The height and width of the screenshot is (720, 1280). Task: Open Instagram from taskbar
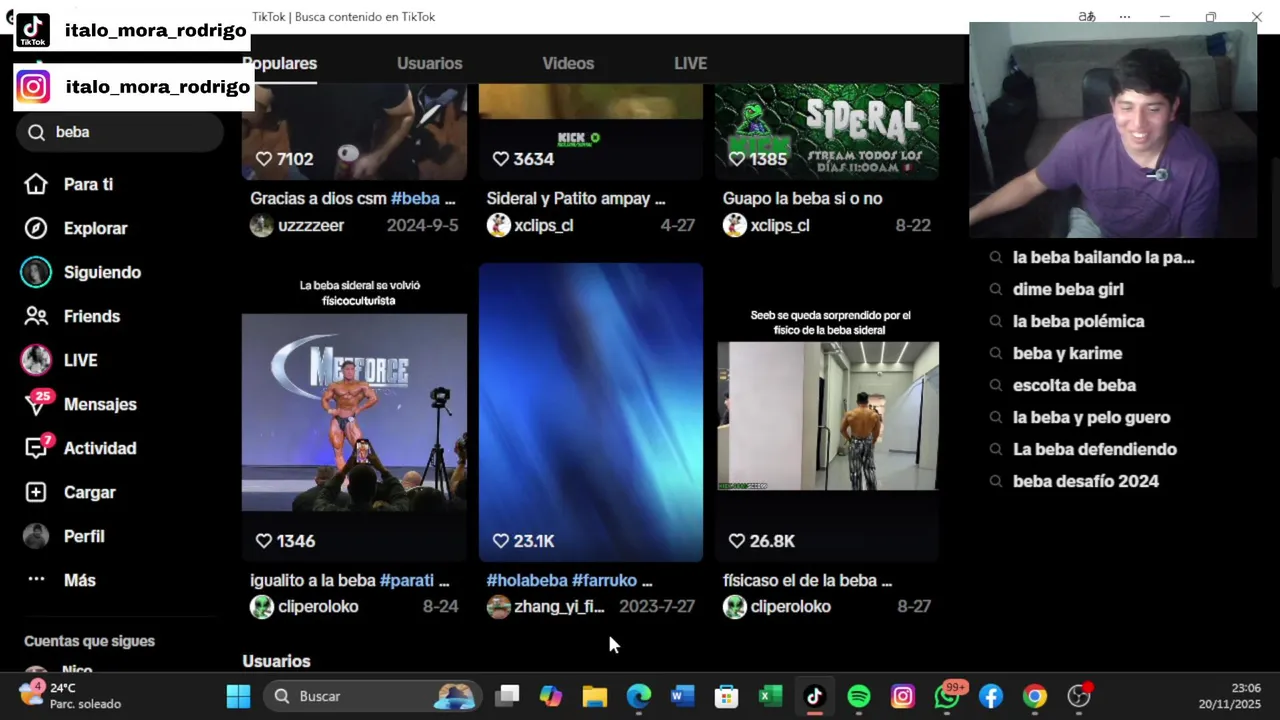click(903, 696)
